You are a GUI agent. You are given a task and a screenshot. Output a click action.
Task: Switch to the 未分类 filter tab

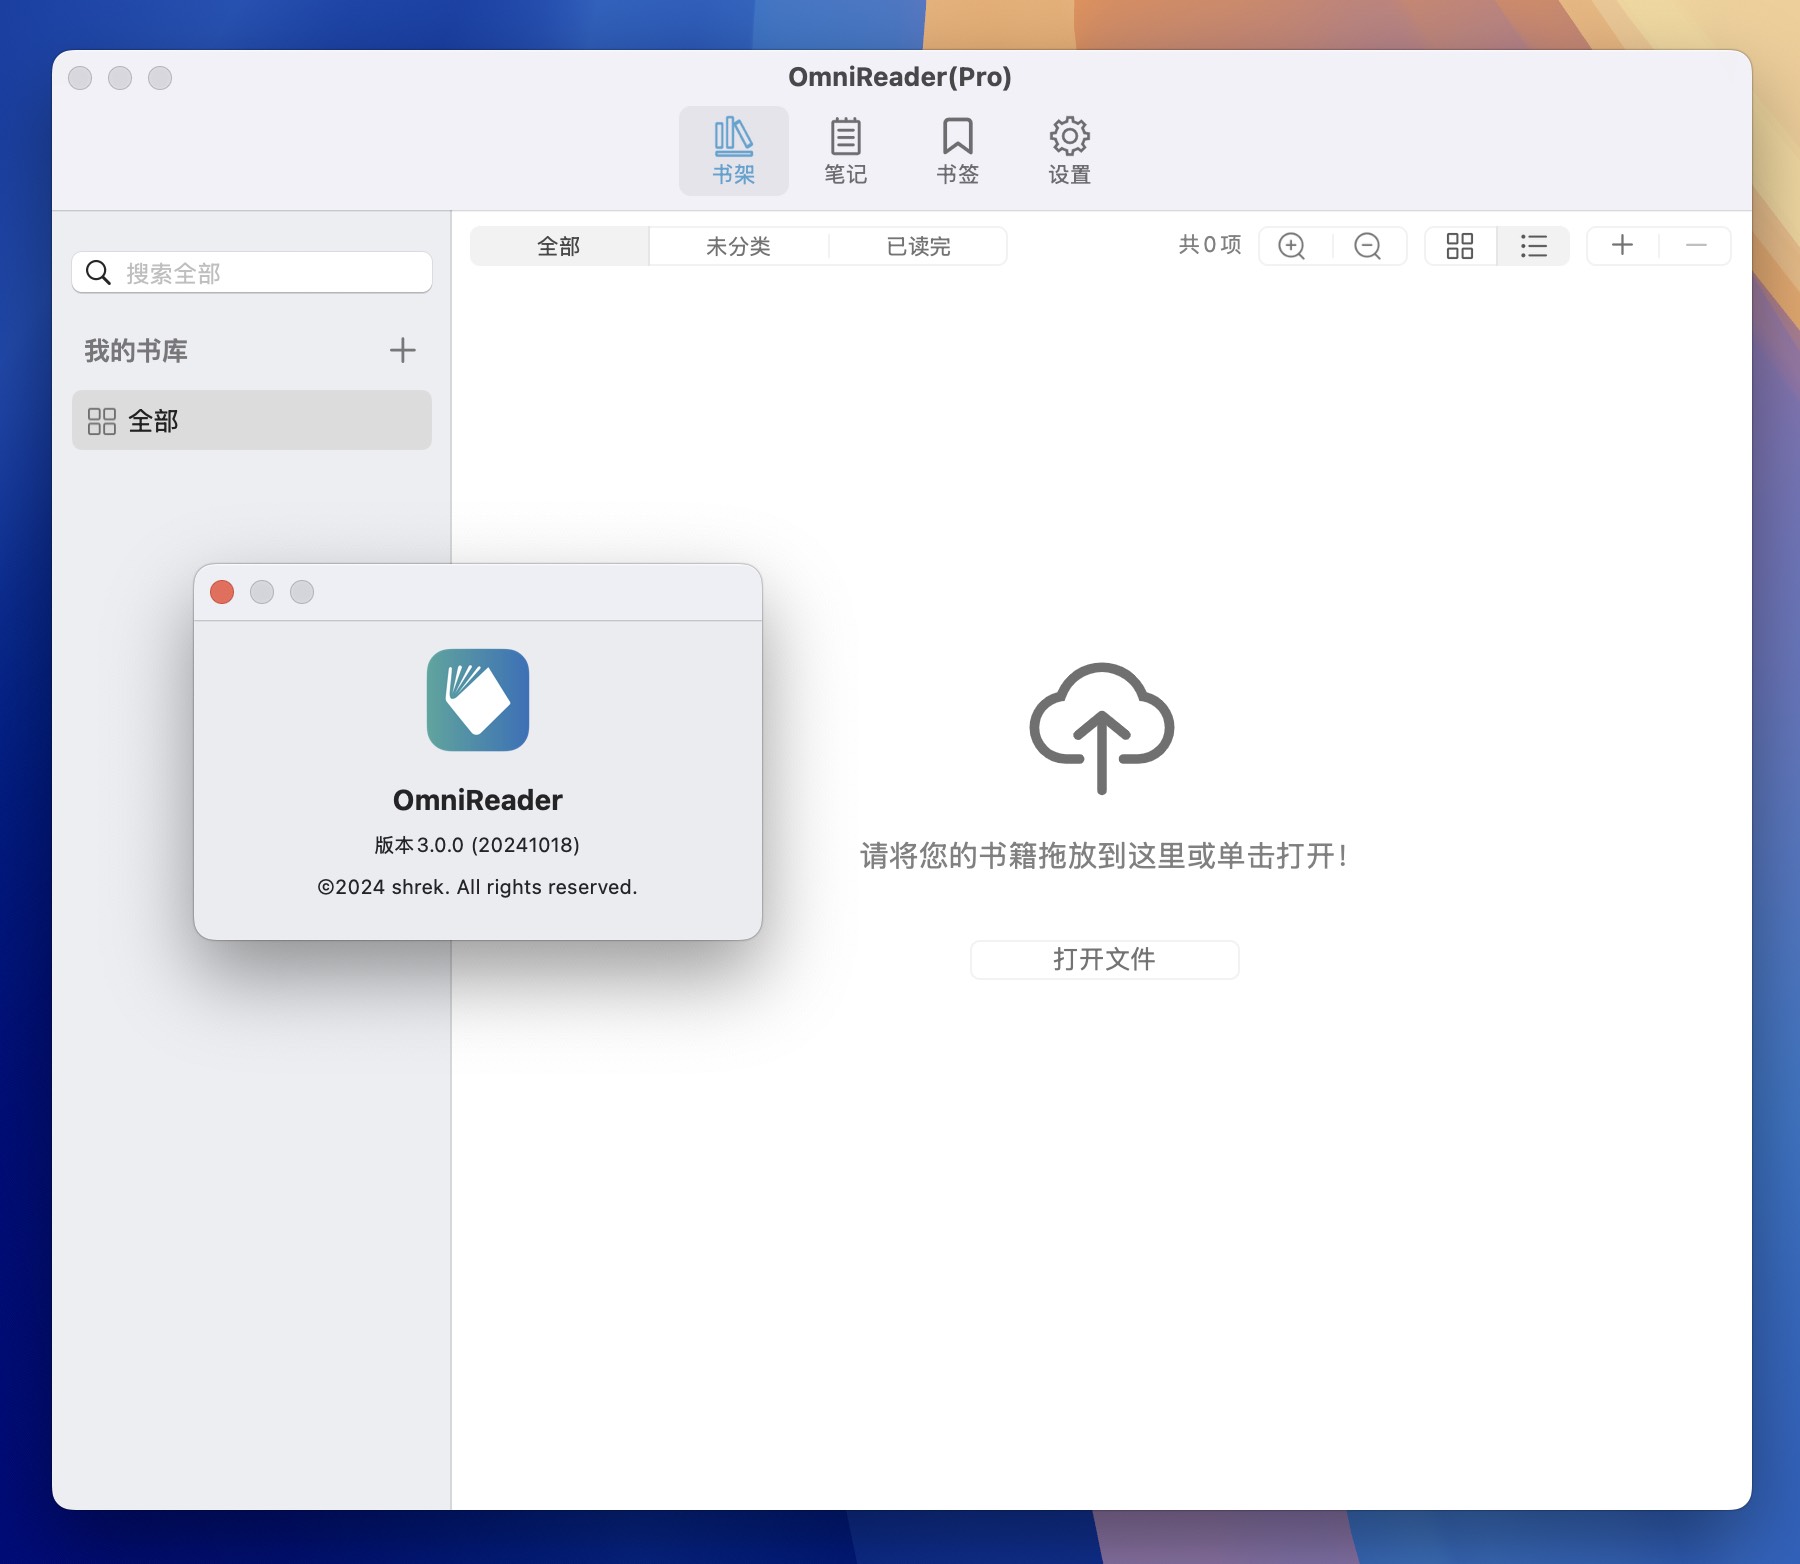tap(738, 246)
